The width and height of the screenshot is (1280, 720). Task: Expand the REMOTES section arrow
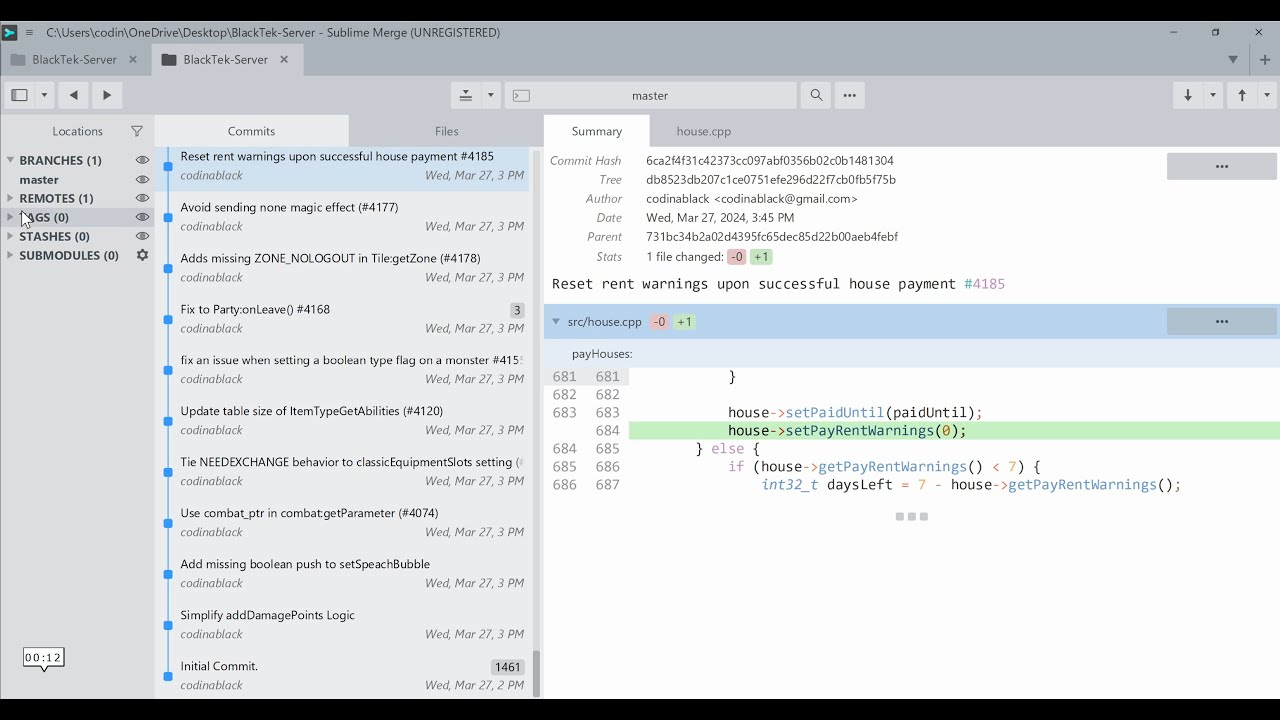tap(10, 198)
